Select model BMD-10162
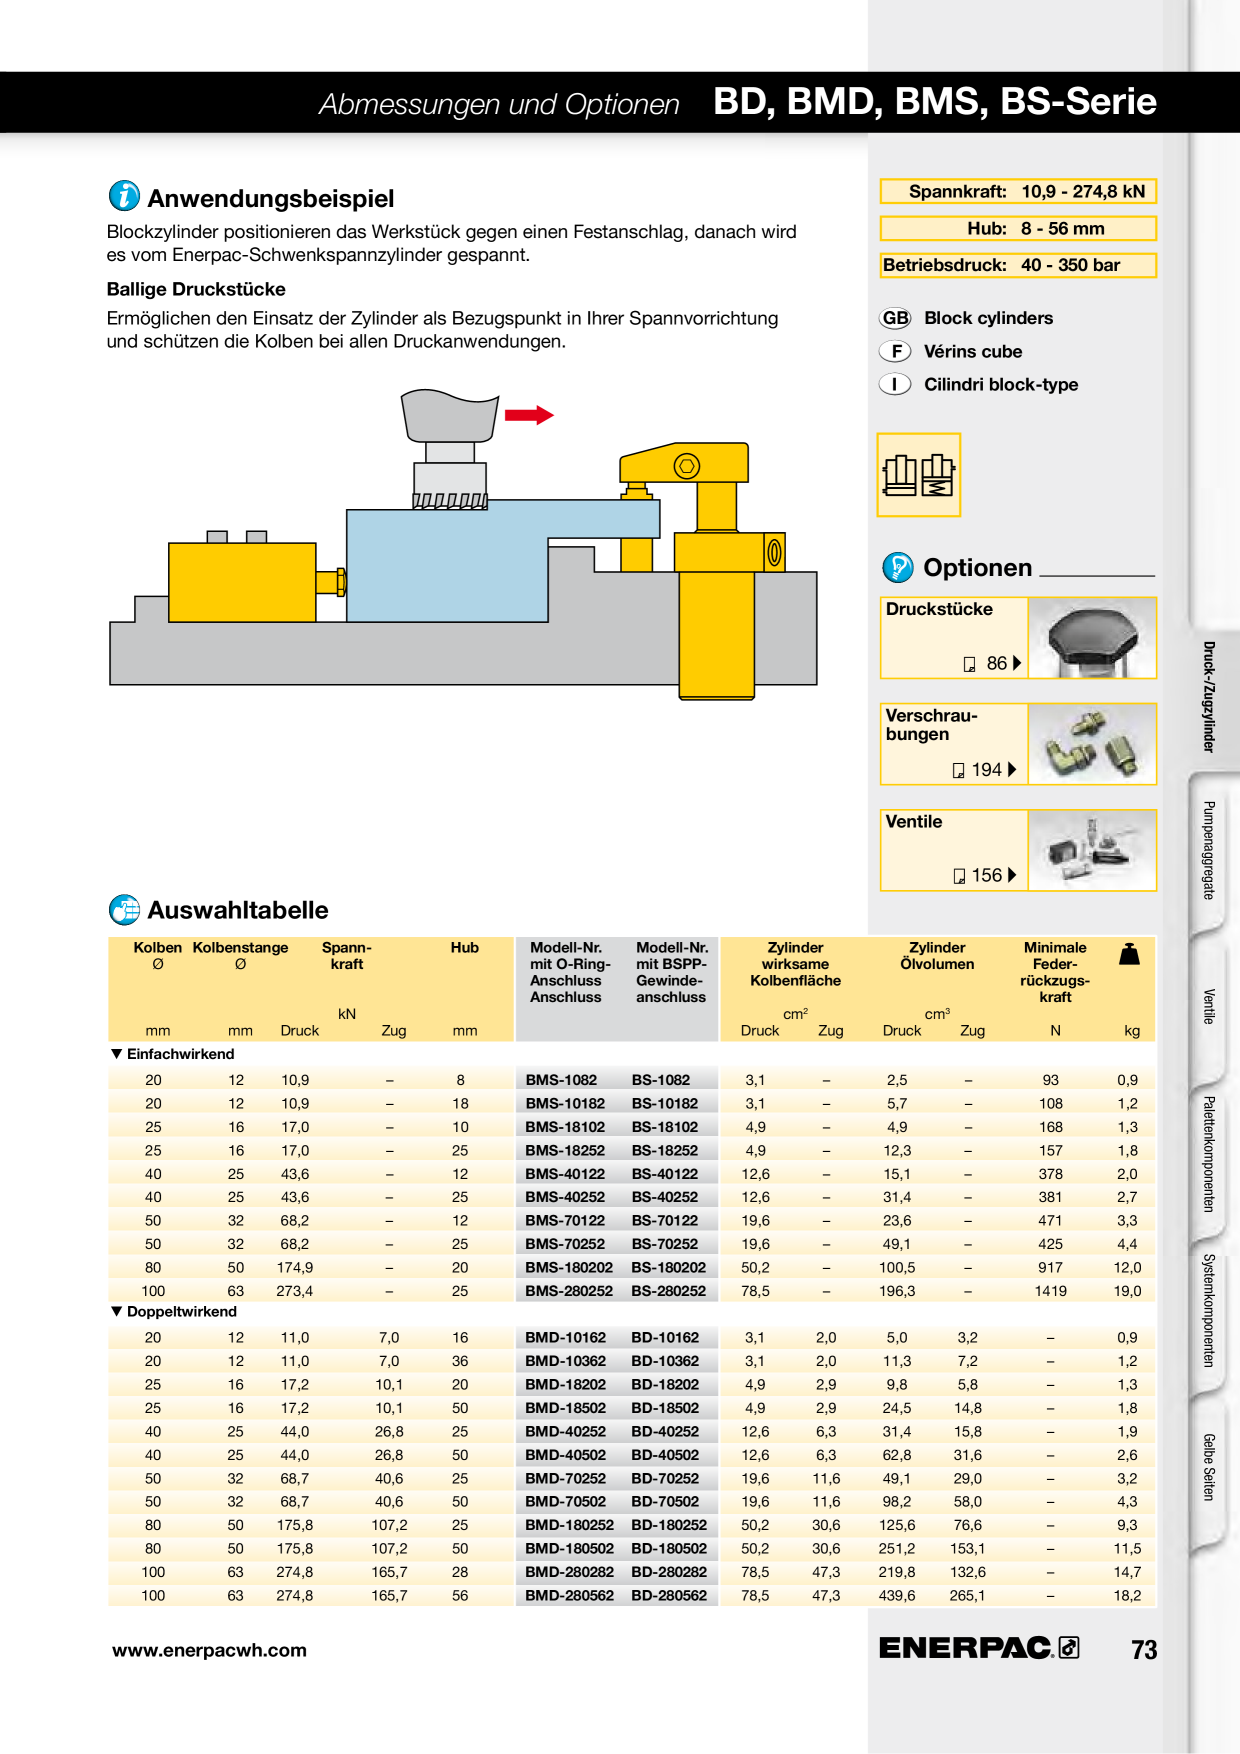1240x1754 pixels. click(x=565, y=1338)
